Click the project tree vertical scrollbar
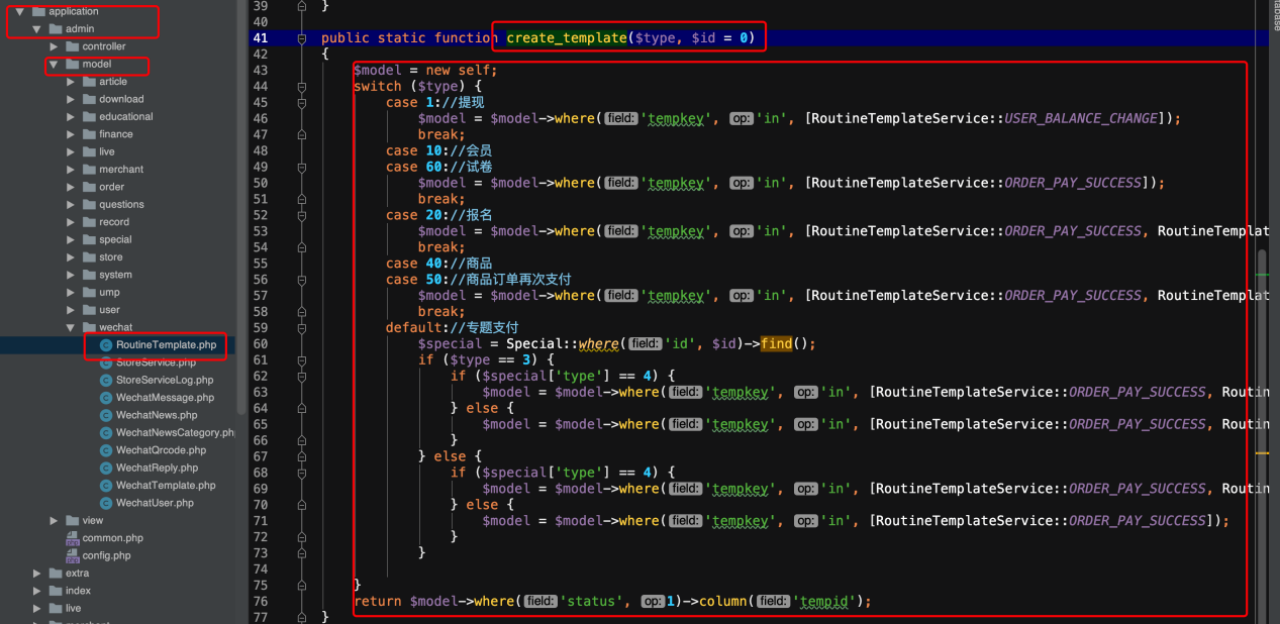1280x624 pixels. click(x=241, y=205)
